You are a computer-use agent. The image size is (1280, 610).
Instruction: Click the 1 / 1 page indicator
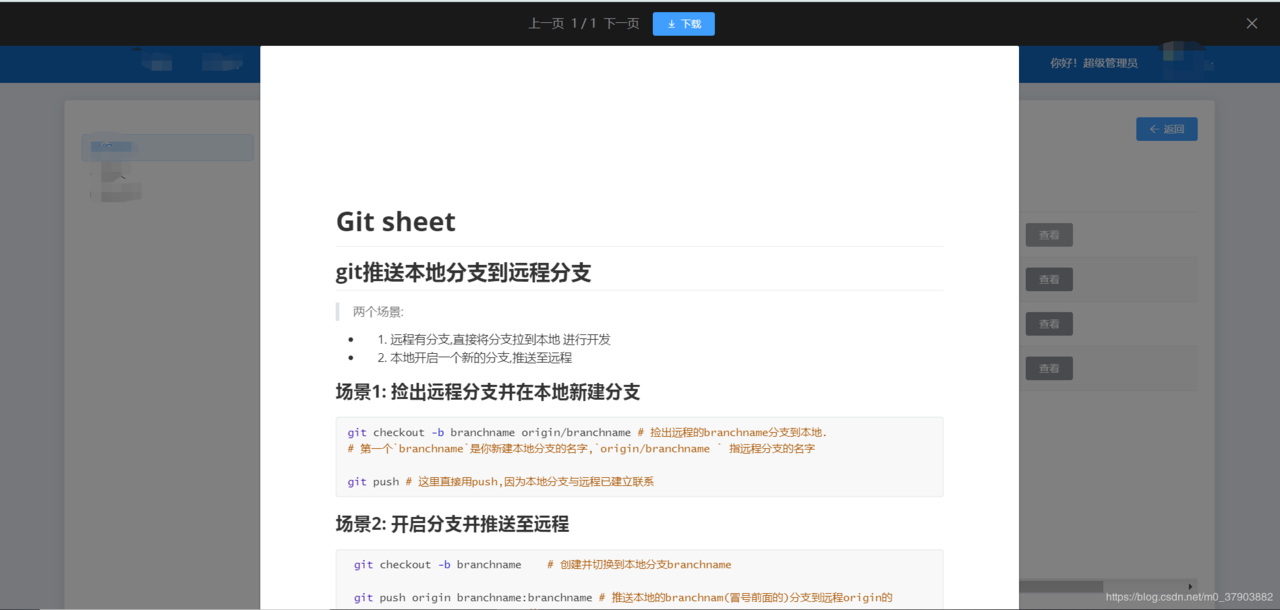click(x=584, y=24)
